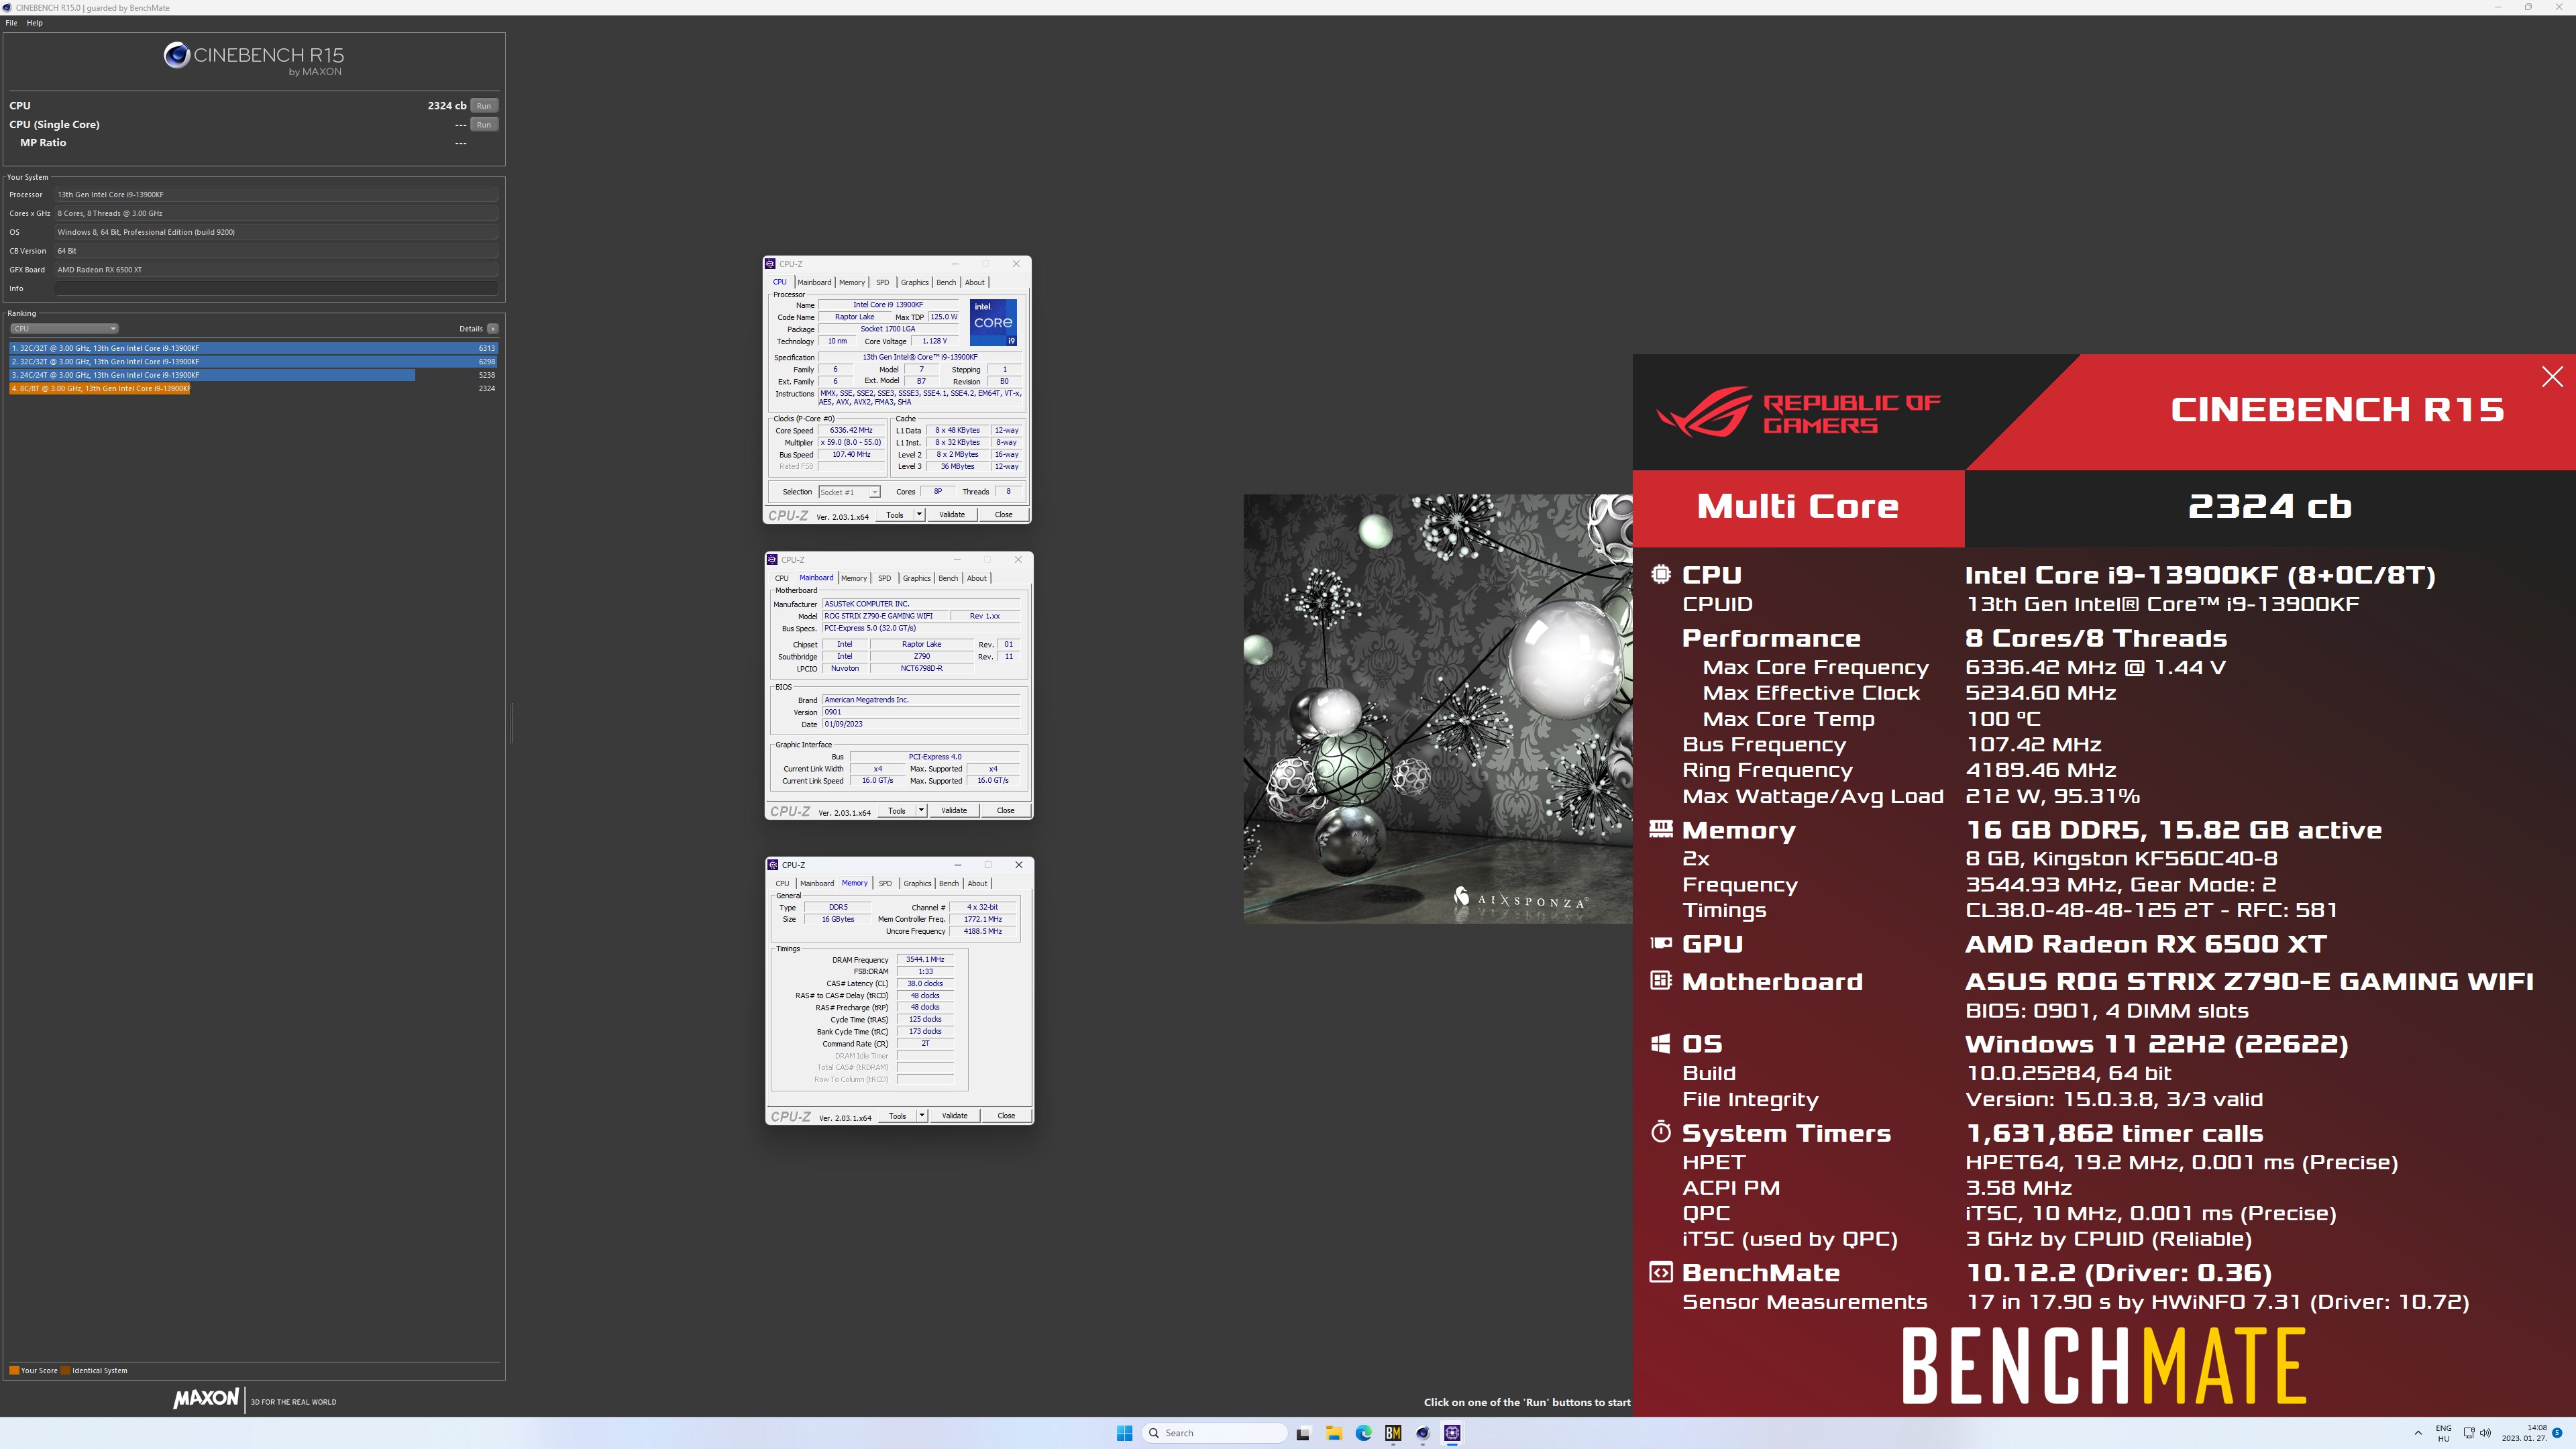This screenshot has height=1449, width=2576.
Task: Open the File menu in Cinebench
Action: (x=12, y=23)
